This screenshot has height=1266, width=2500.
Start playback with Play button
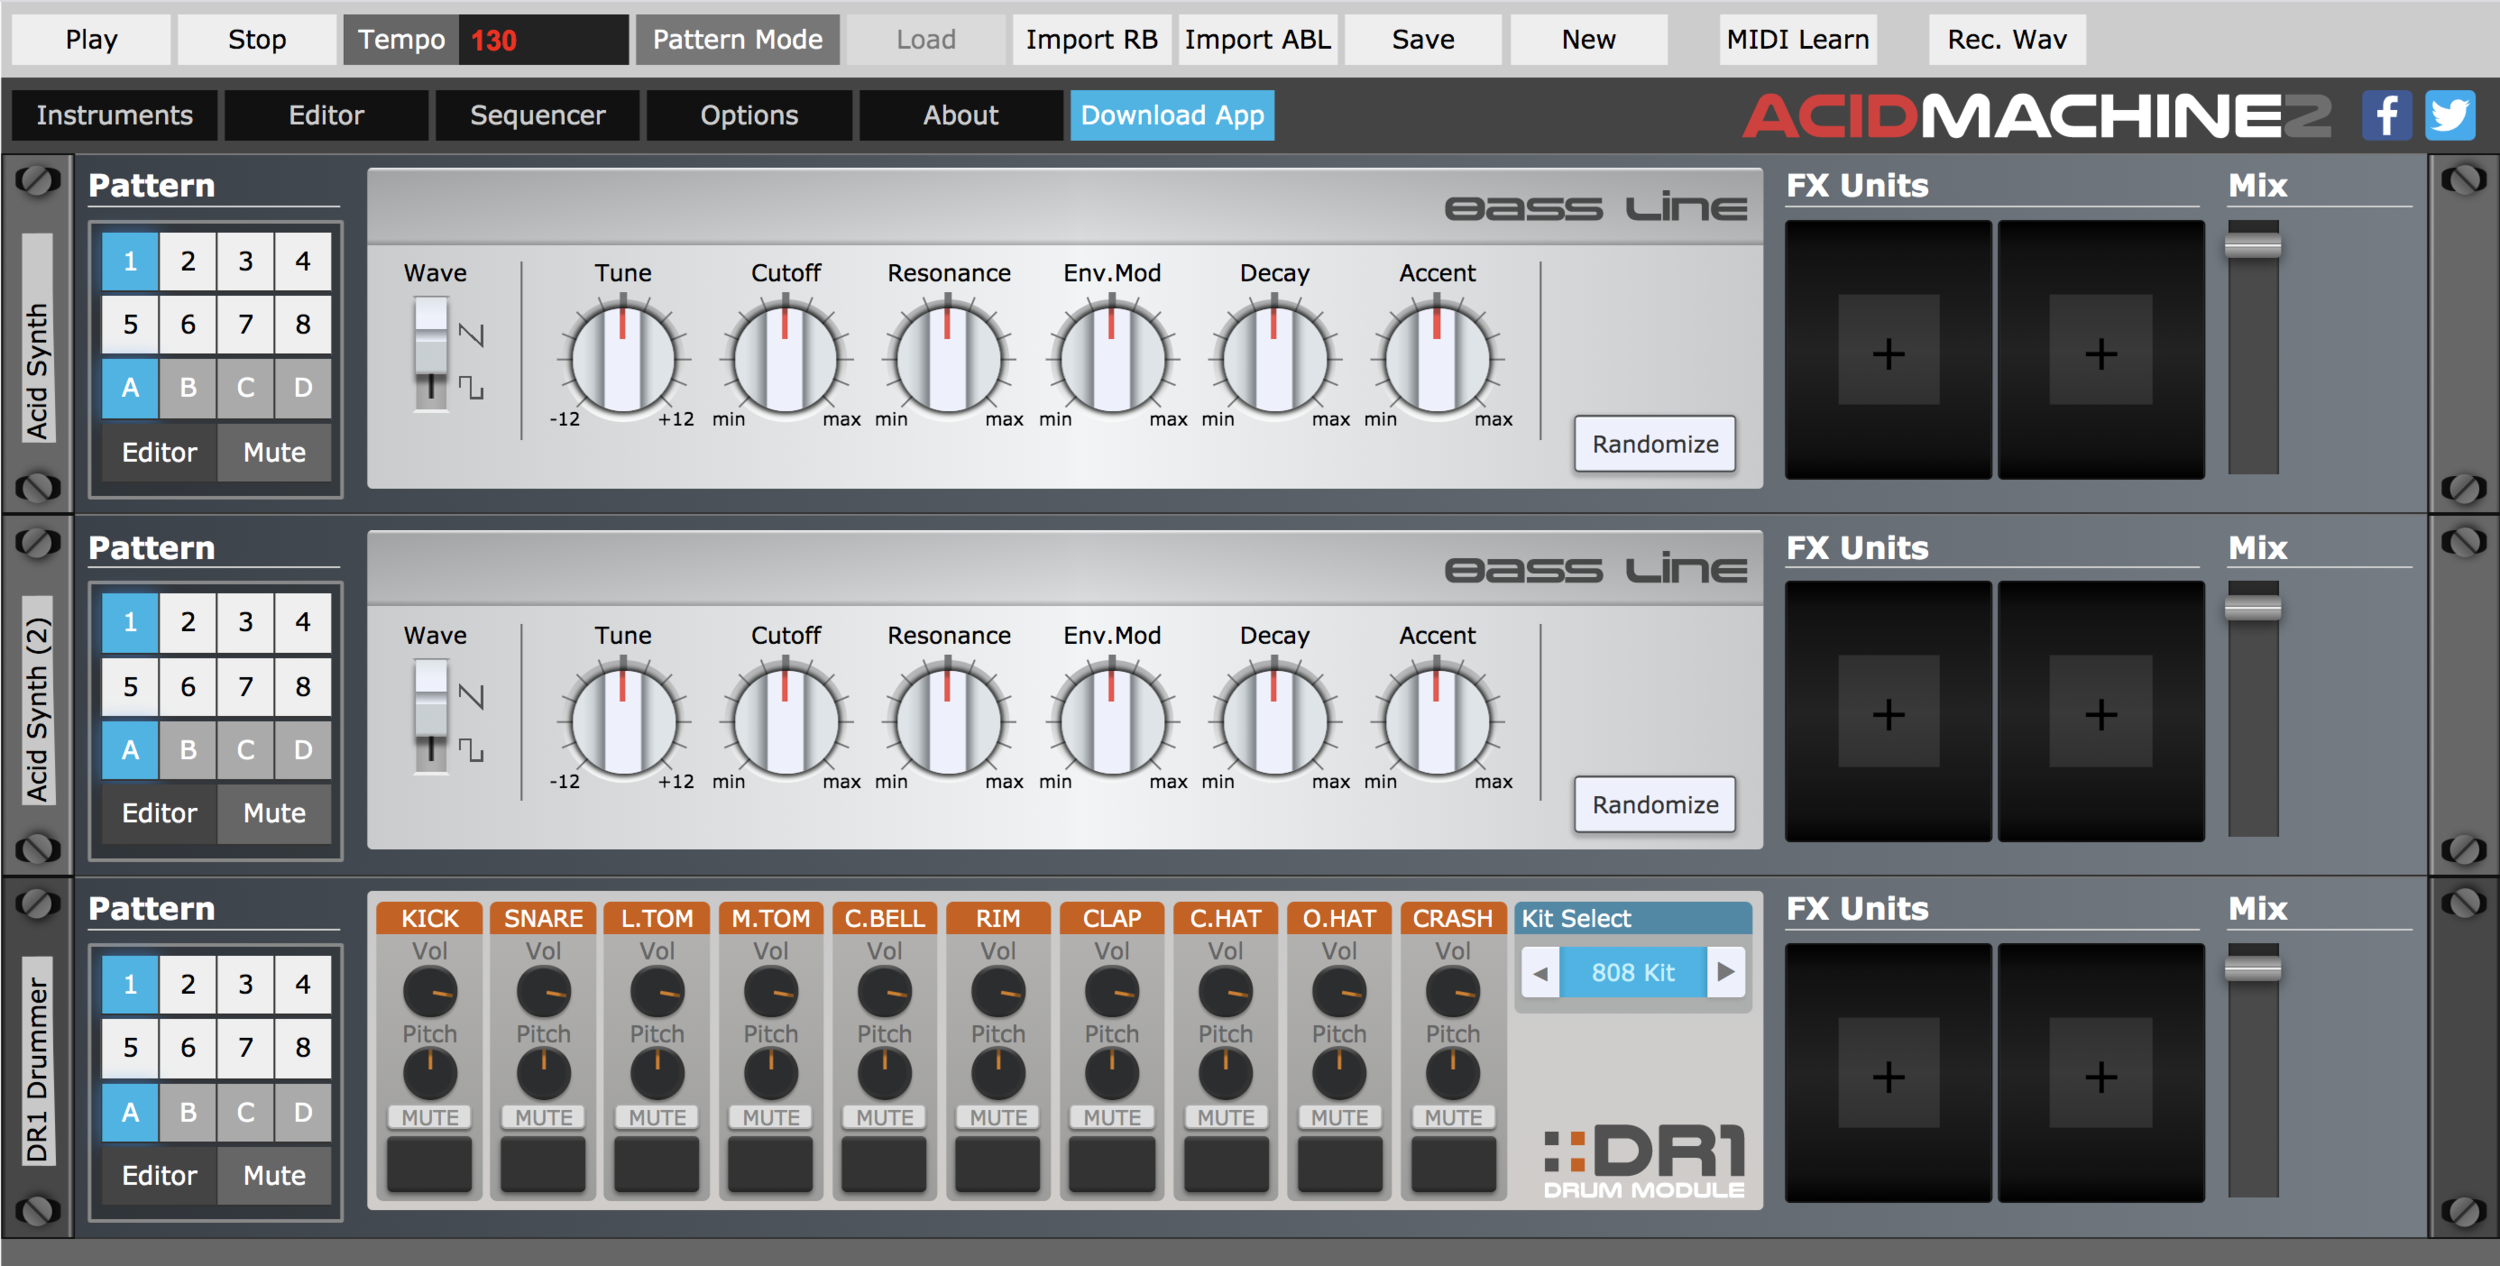[x=91, y=40]
